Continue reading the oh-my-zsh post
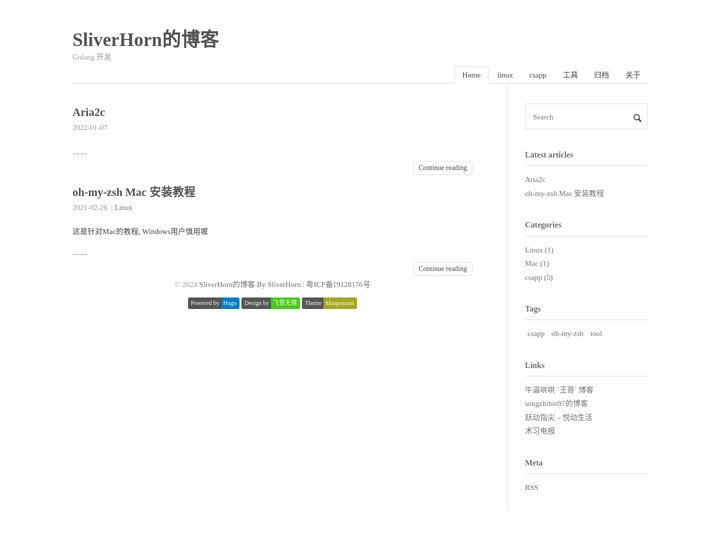Image resolution: width=720 pixels, height=540 pixels. pyautogui.click(x=442, y=269)
